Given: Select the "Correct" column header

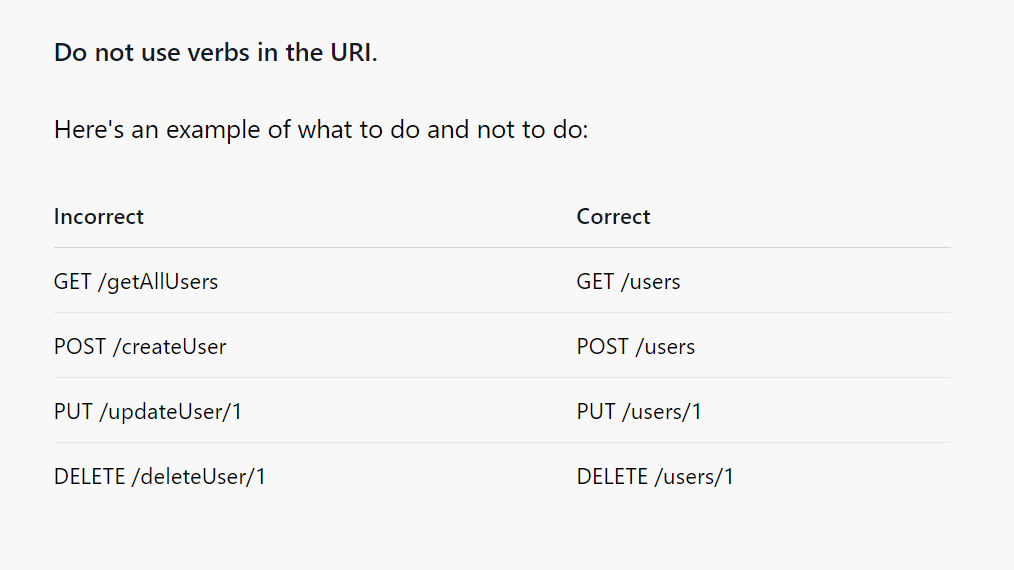Looking at the screenshot, I should [x=613, y=217].
